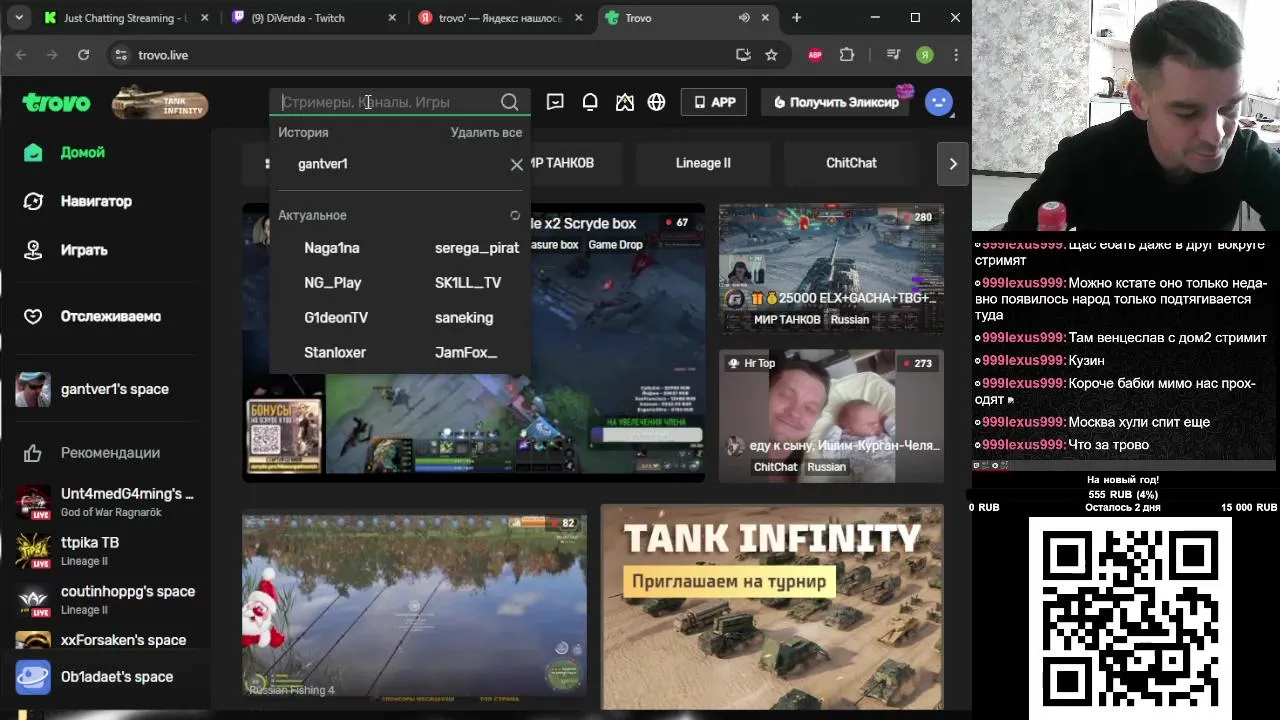The height and width of the screenshot is (720, 1280).
Task: Open coutinhoppg's space channel
Action: click(105, 600)
